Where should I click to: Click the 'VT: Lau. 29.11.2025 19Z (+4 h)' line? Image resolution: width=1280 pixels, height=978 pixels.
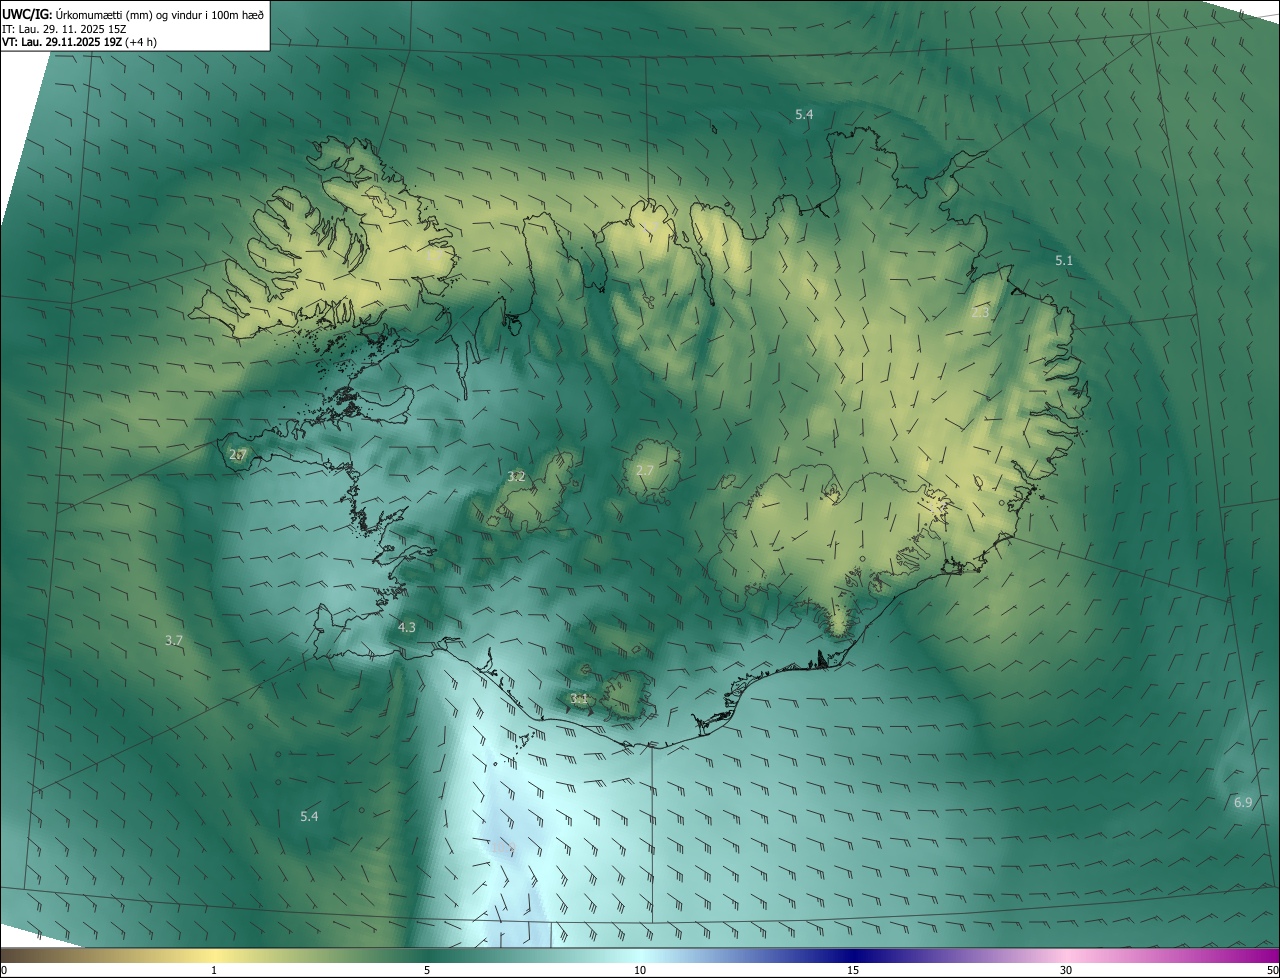pos(79,42)
